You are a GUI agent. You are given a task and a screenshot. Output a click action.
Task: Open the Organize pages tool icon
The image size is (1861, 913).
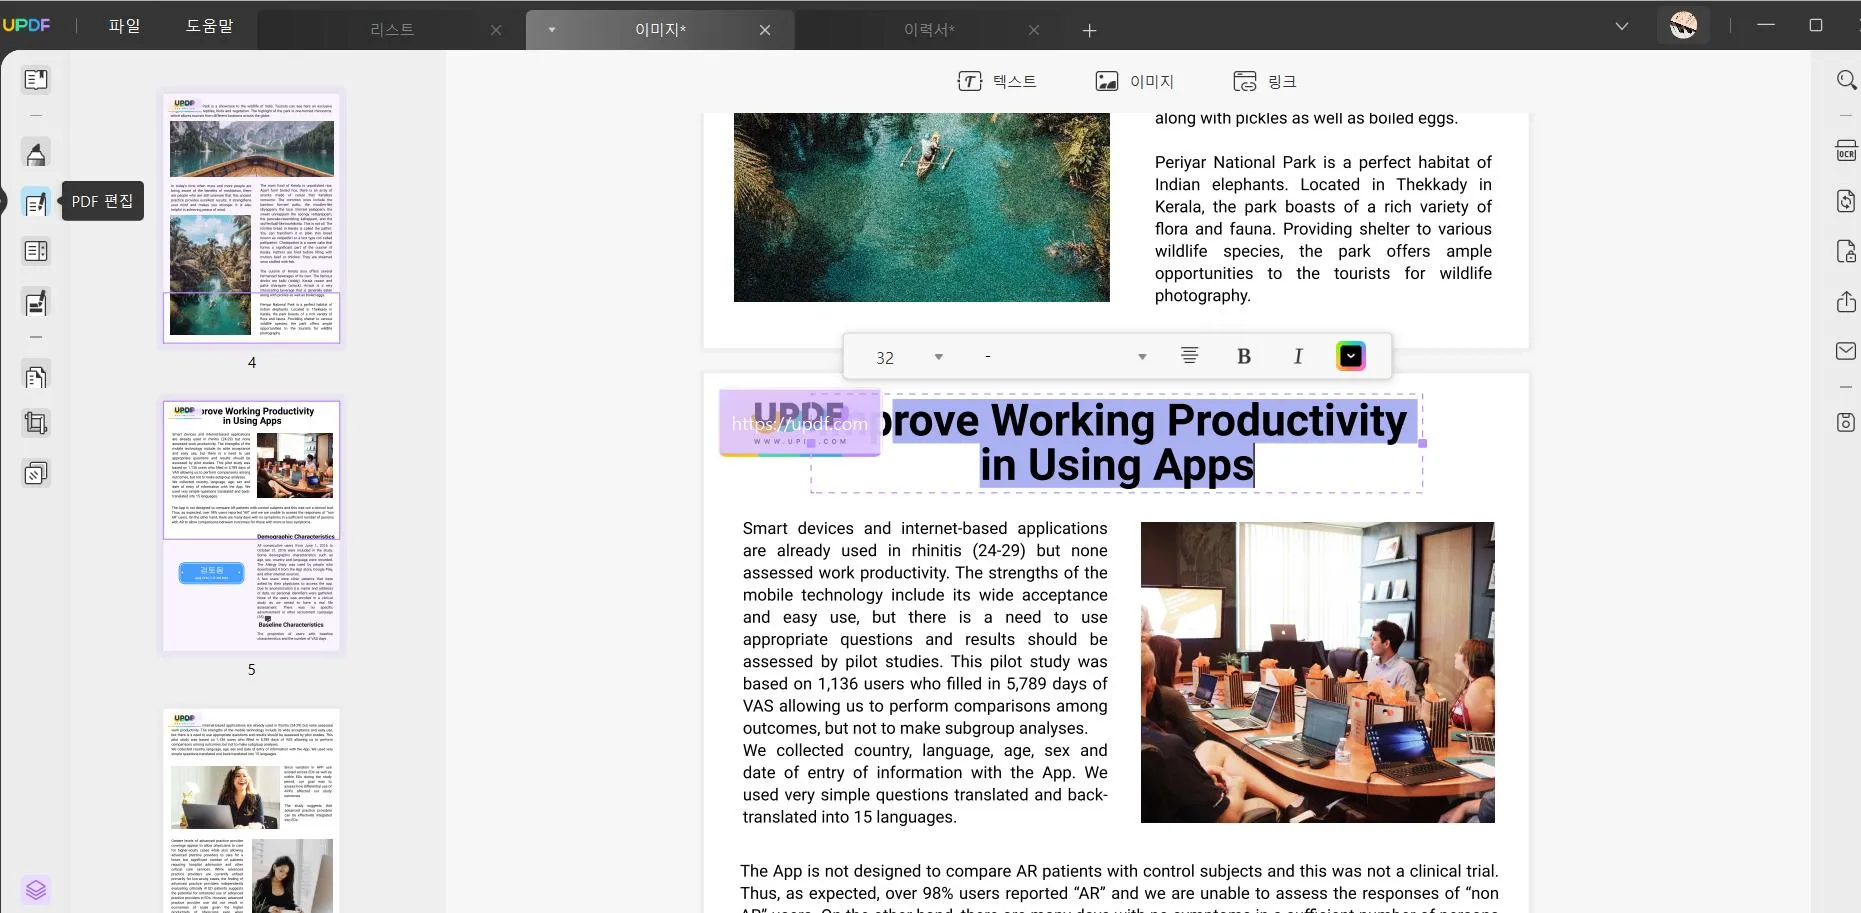click(x=36, y=251)
